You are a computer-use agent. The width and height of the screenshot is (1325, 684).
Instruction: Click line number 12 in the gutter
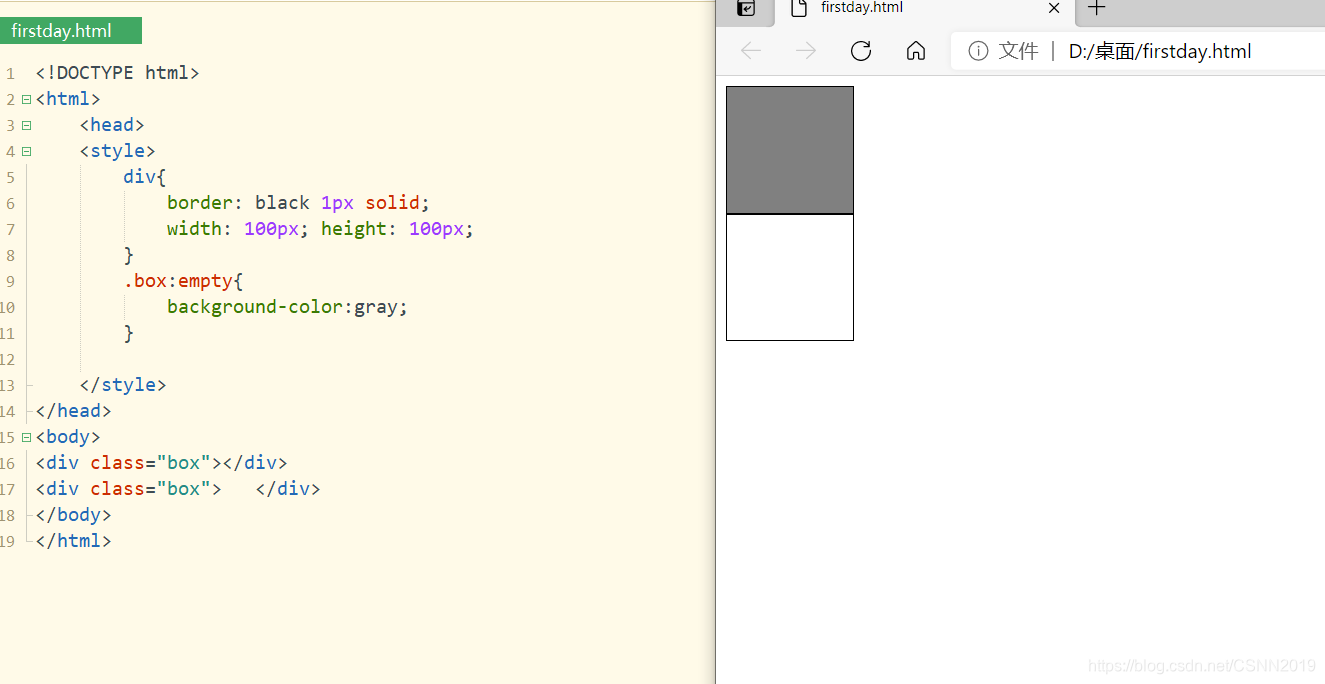point(8,359)
